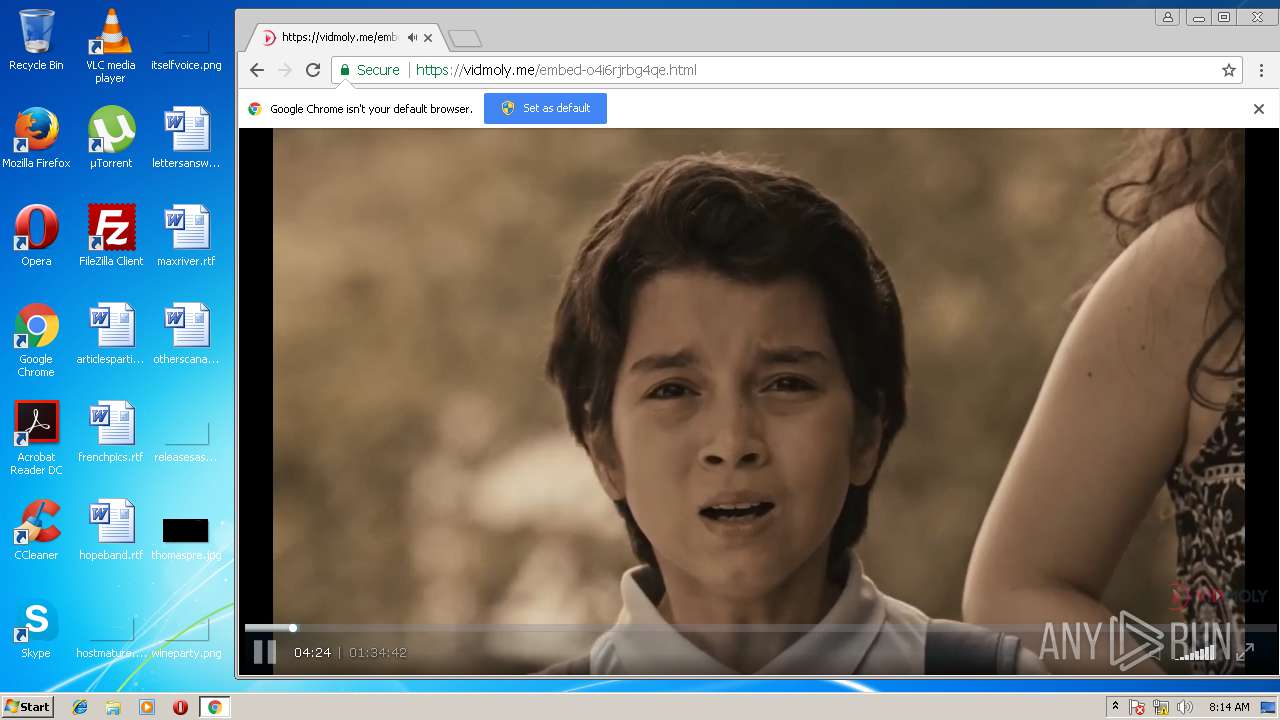Open the Windows Start menu
Screen dimensions: 1280x720
pos(27,707)
